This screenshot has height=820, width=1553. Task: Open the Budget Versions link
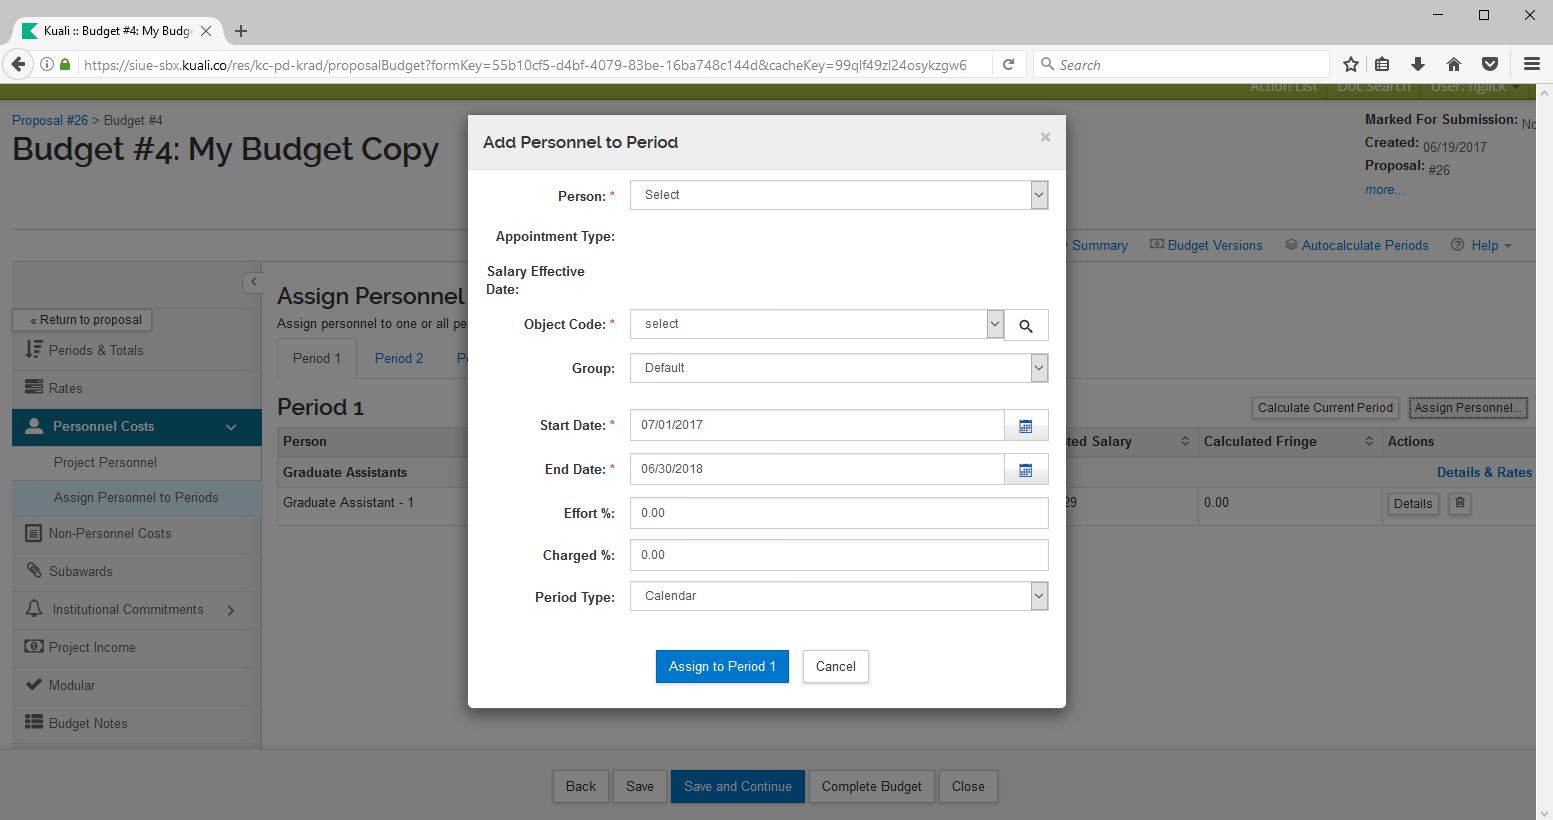(1214, 245)
